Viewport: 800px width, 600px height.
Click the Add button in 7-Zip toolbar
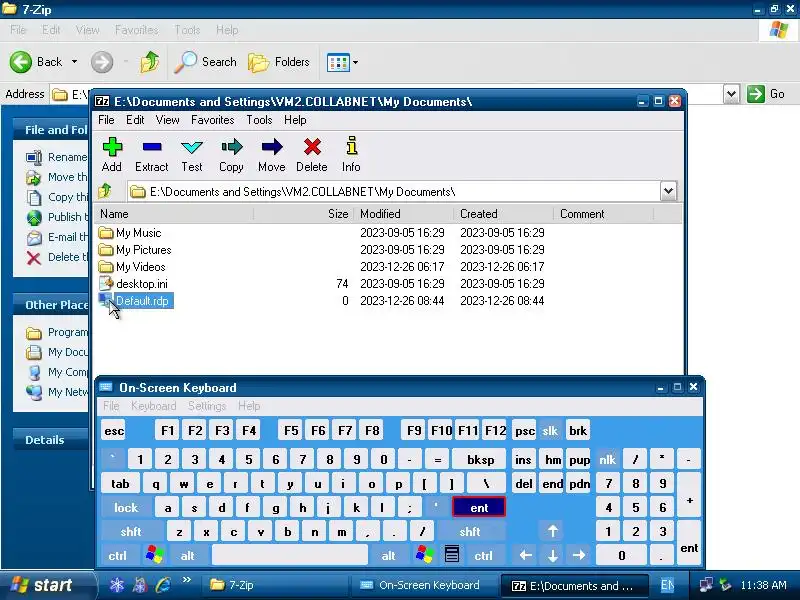coord(112,154)
